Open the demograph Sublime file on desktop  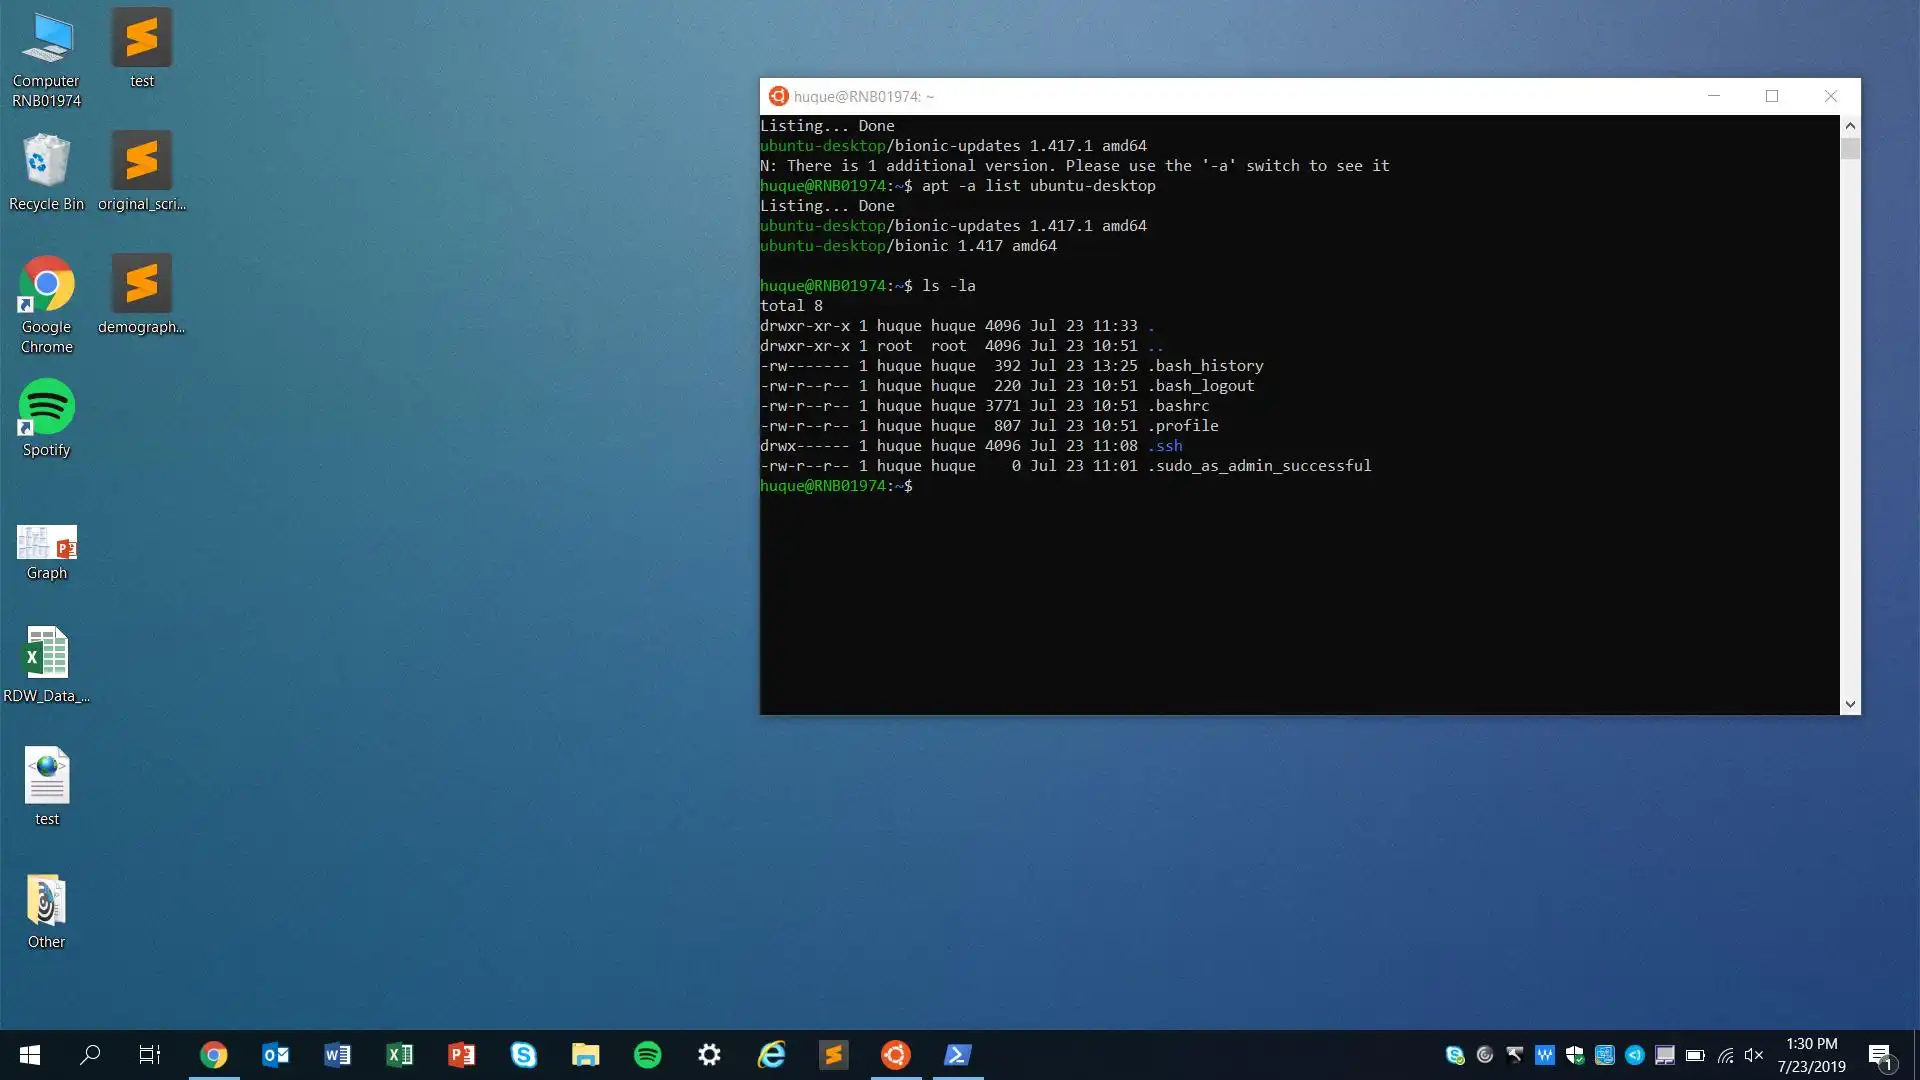(x=141, y=293)
